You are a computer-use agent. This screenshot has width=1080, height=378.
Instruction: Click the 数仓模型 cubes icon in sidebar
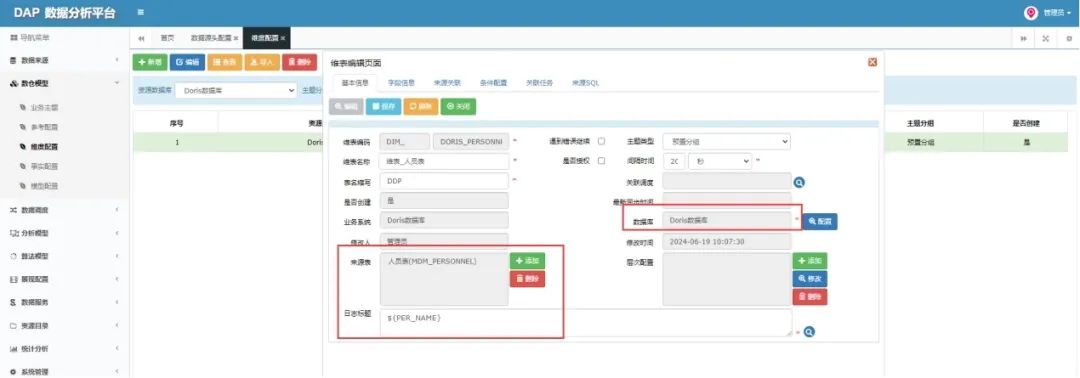[14, 83]
